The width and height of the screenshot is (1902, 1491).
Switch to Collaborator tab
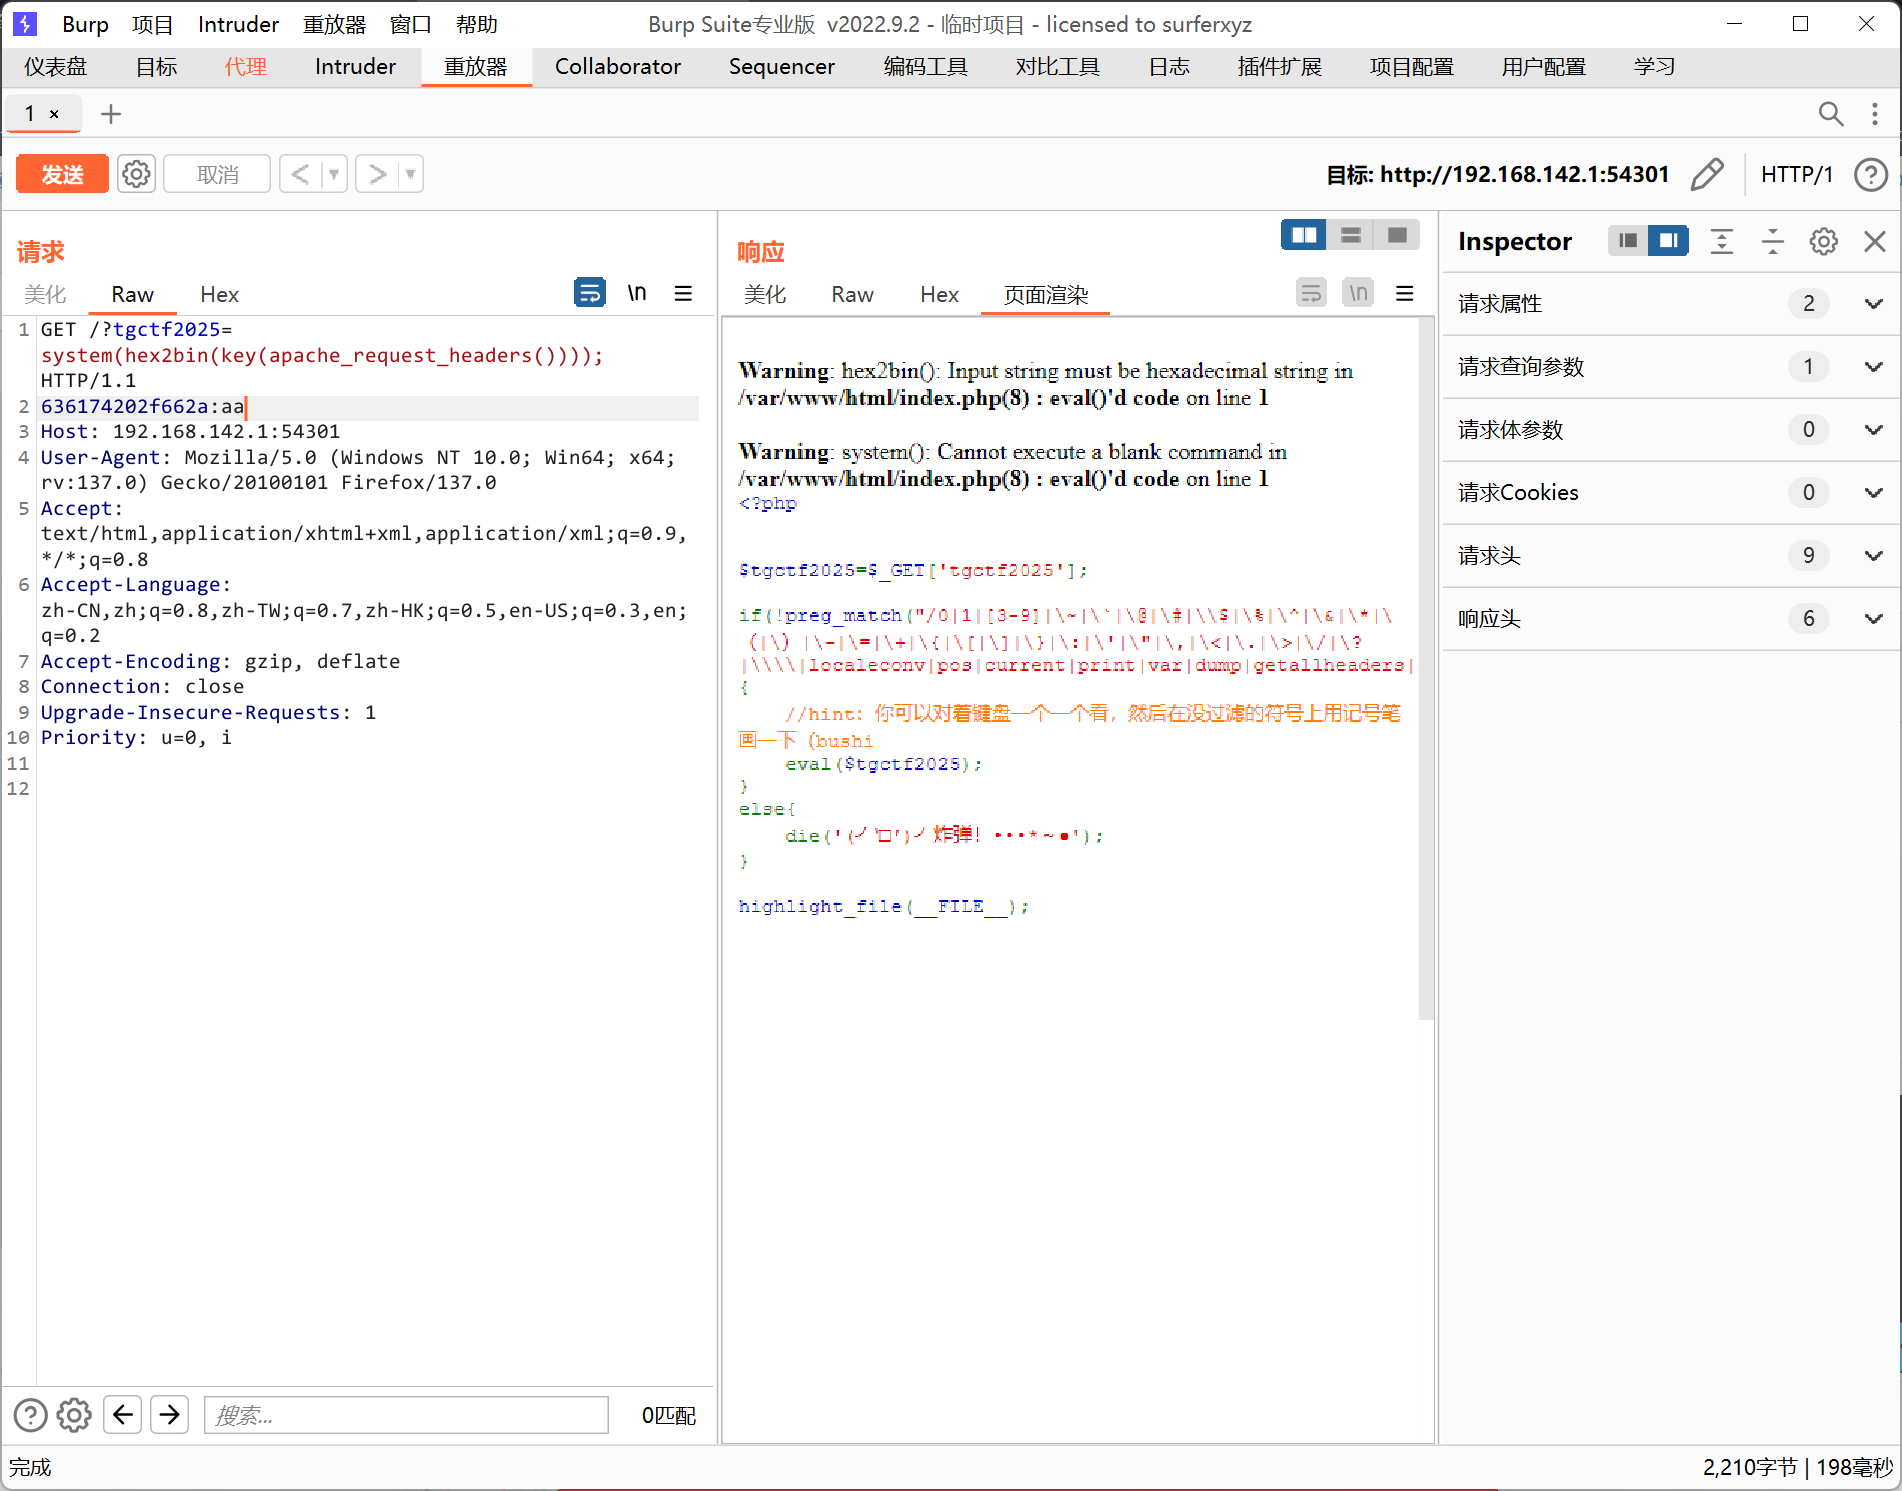point(617,66)
